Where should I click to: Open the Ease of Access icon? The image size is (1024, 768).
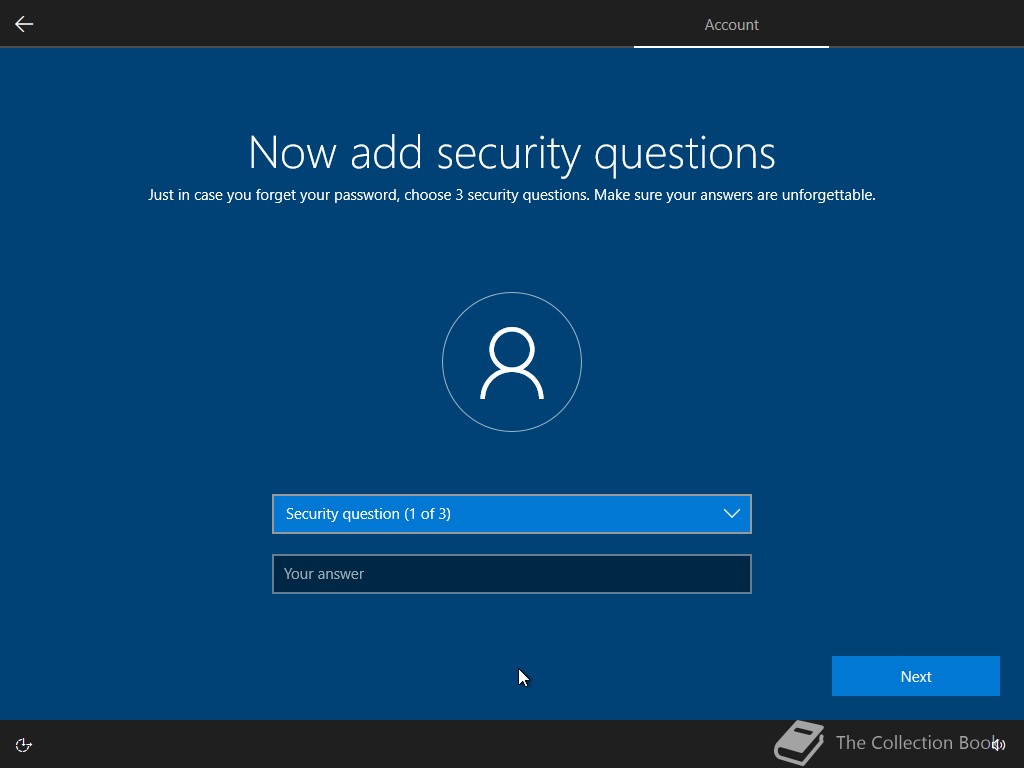[24, 745]
